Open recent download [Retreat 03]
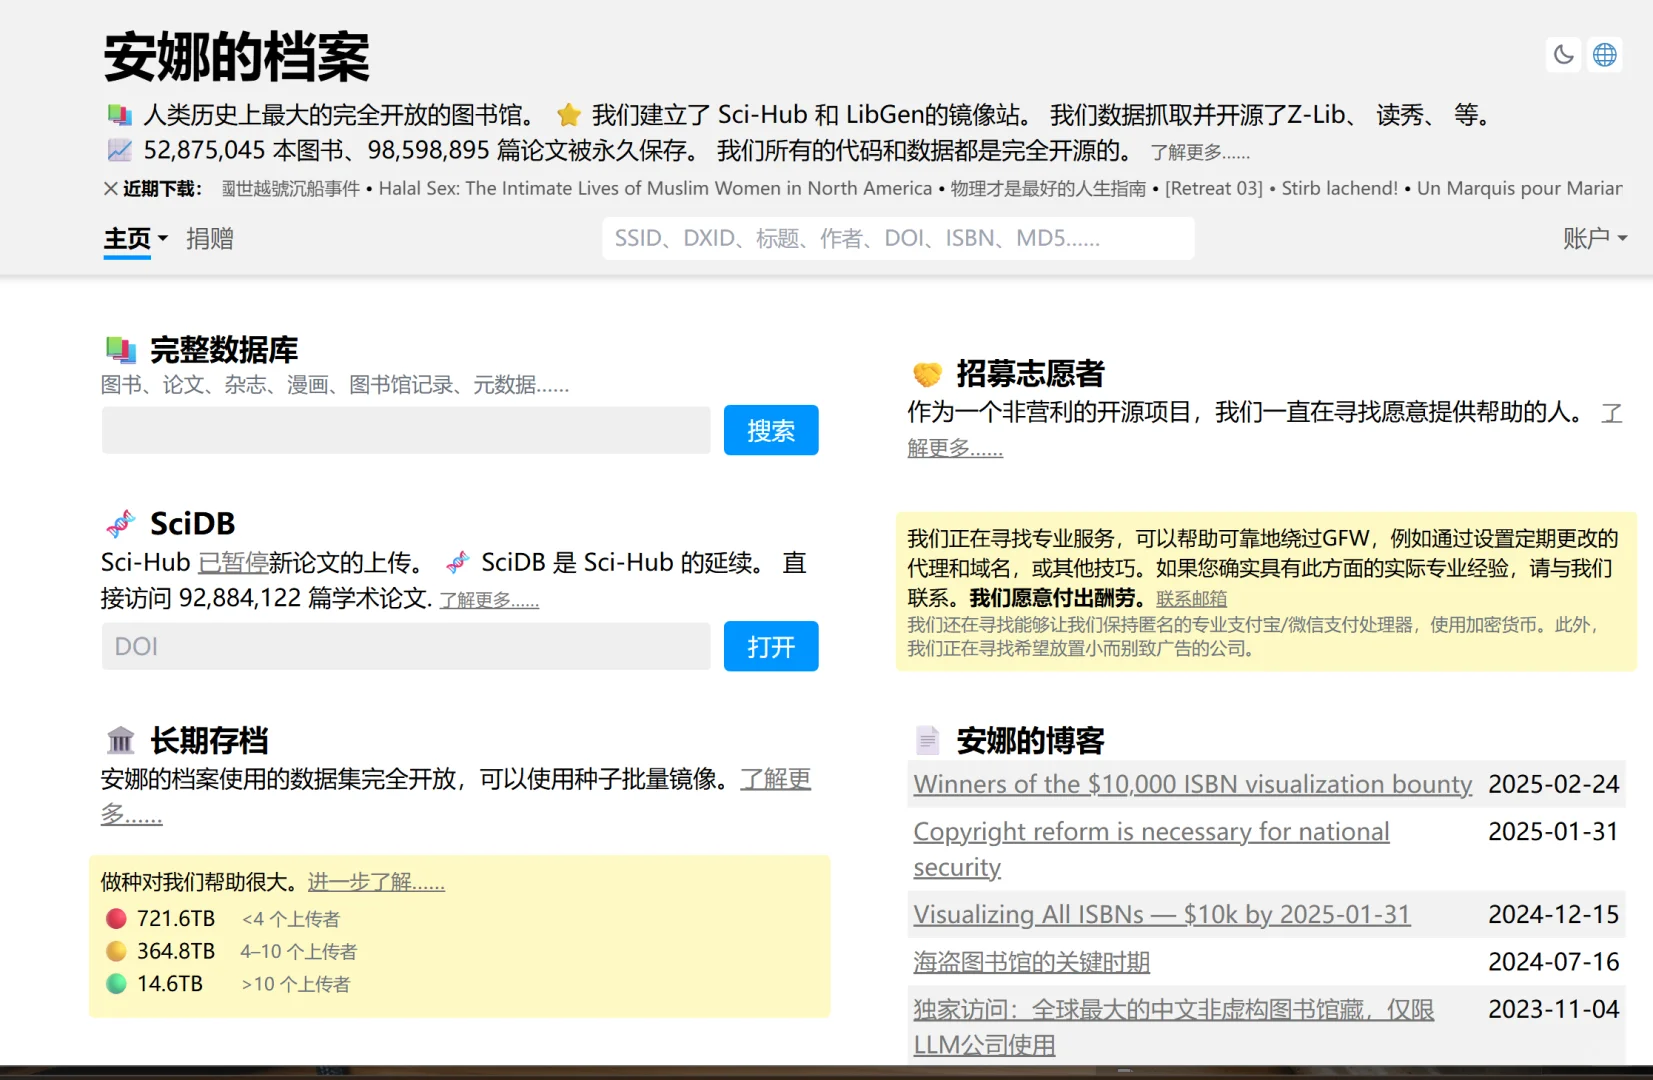 click(1214, 188)
